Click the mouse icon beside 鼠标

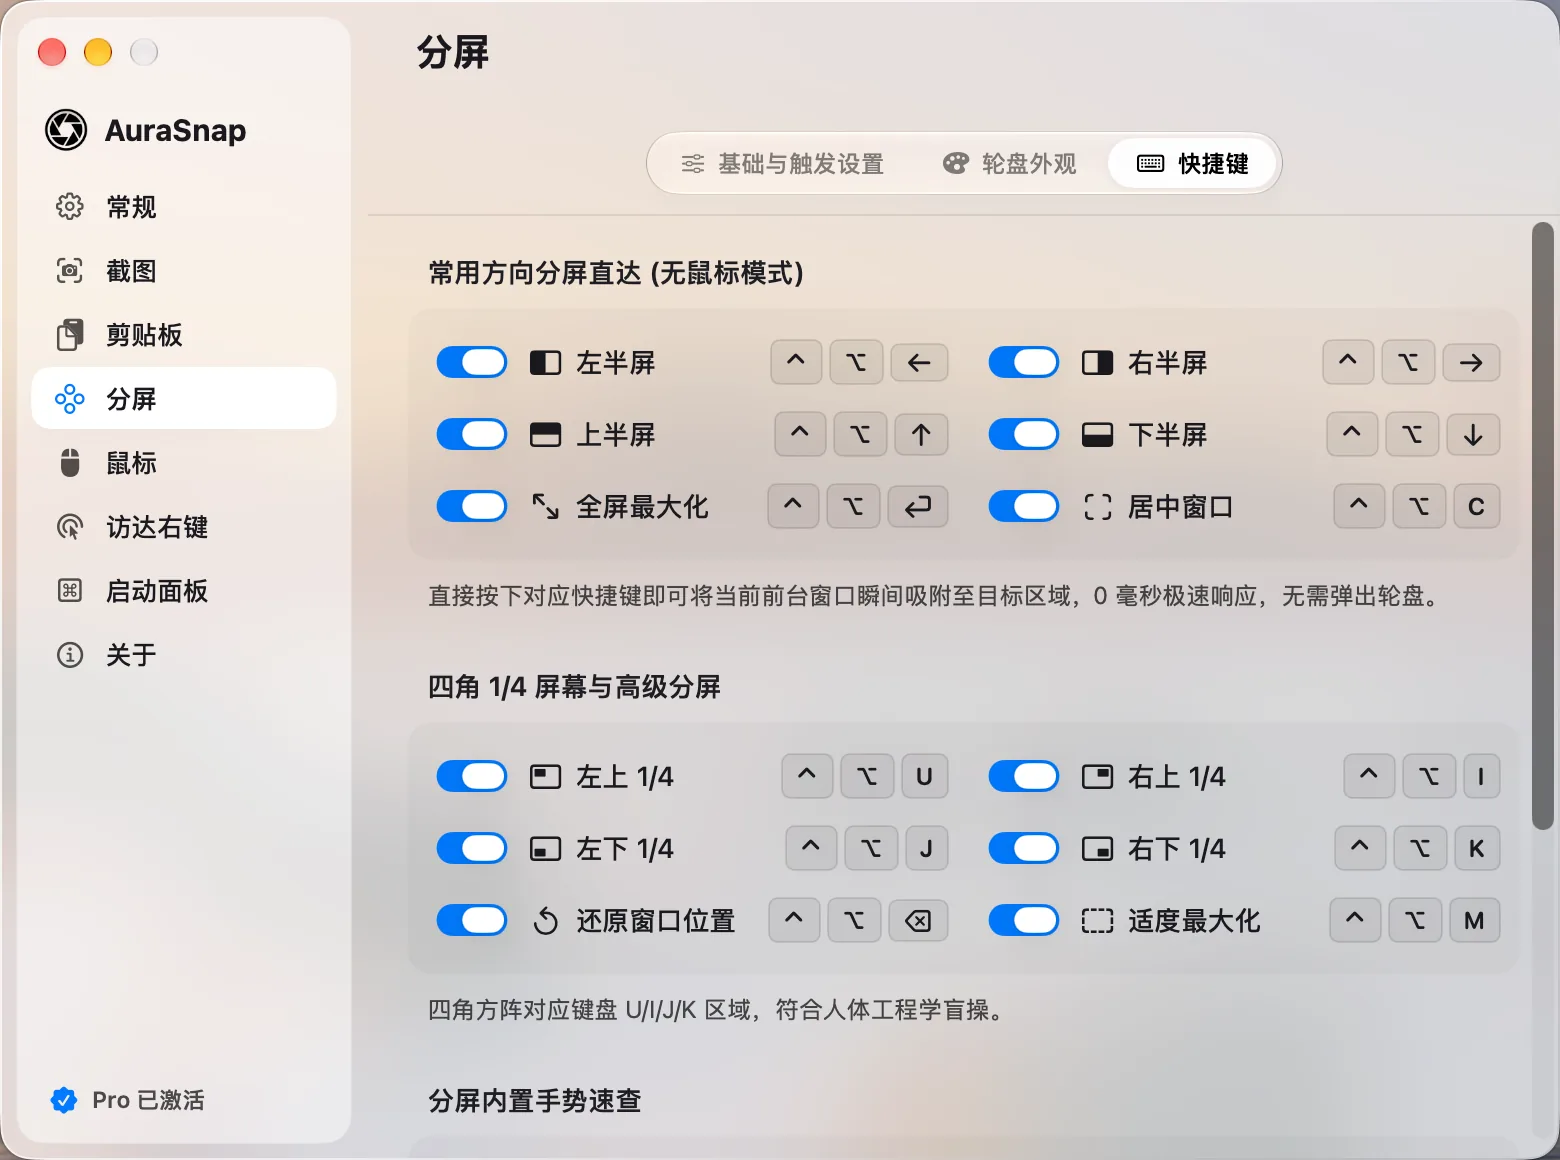(70, 463)
